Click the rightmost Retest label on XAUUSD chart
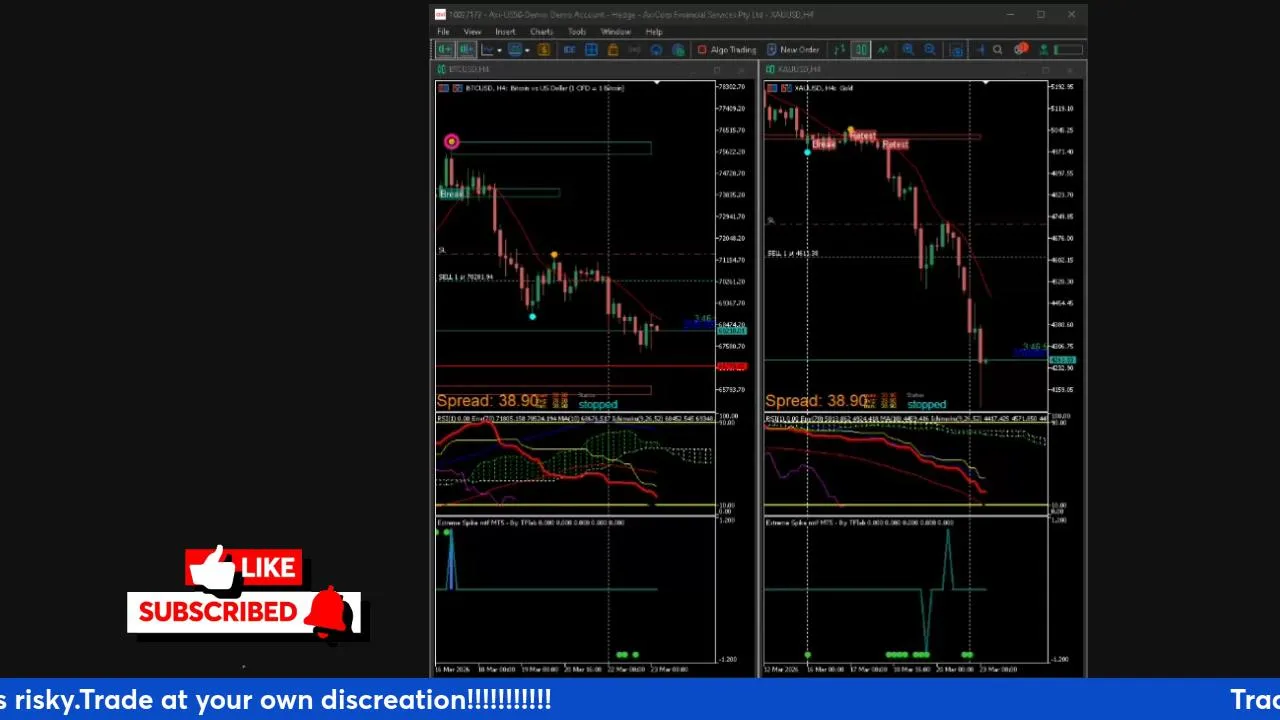The height and width of the screenshot is (720, 1280). 895,144
